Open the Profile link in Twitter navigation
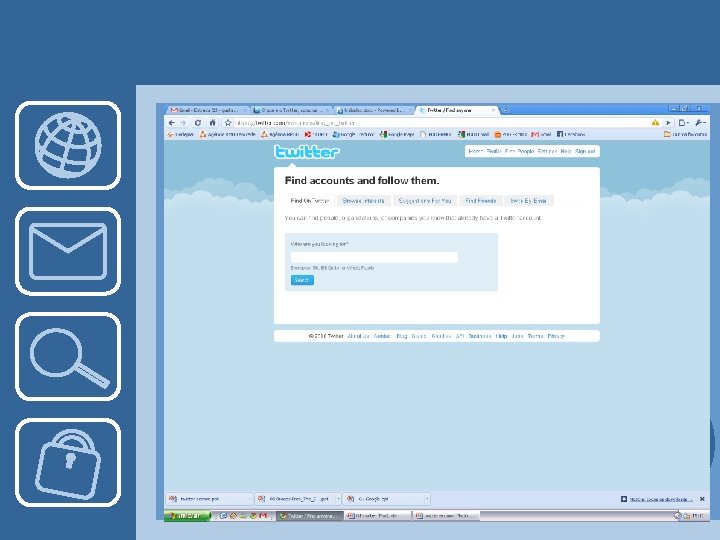 [x=494, y=151]
